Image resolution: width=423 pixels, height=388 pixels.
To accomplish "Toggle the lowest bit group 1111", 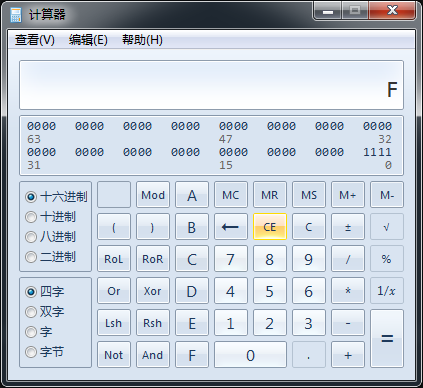I will [x=377, y=152].
